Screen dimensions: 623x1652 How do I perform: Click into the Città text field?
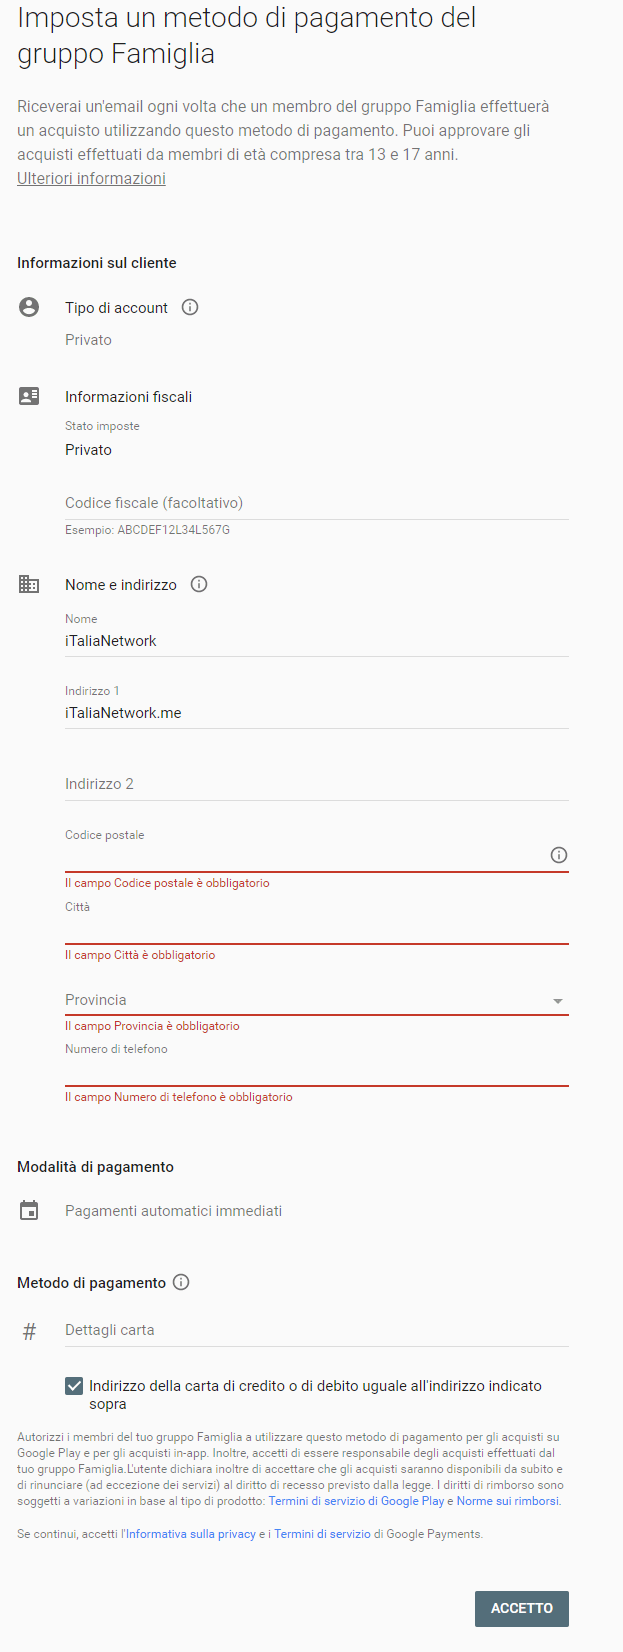pyautogui.click(x=317, y=930)
